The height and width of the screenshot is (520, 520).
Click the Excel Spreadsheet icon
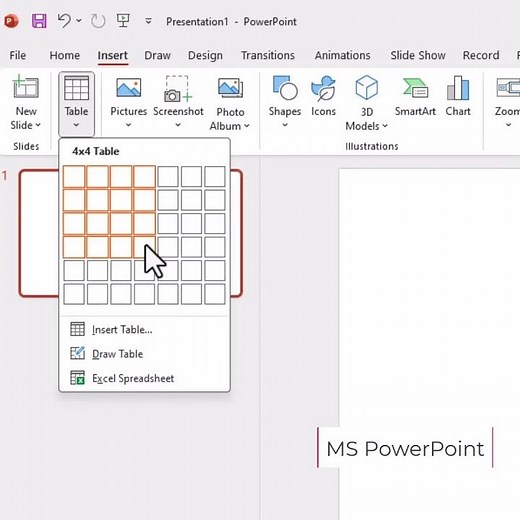pyautogui.click(x=77, y=378)
